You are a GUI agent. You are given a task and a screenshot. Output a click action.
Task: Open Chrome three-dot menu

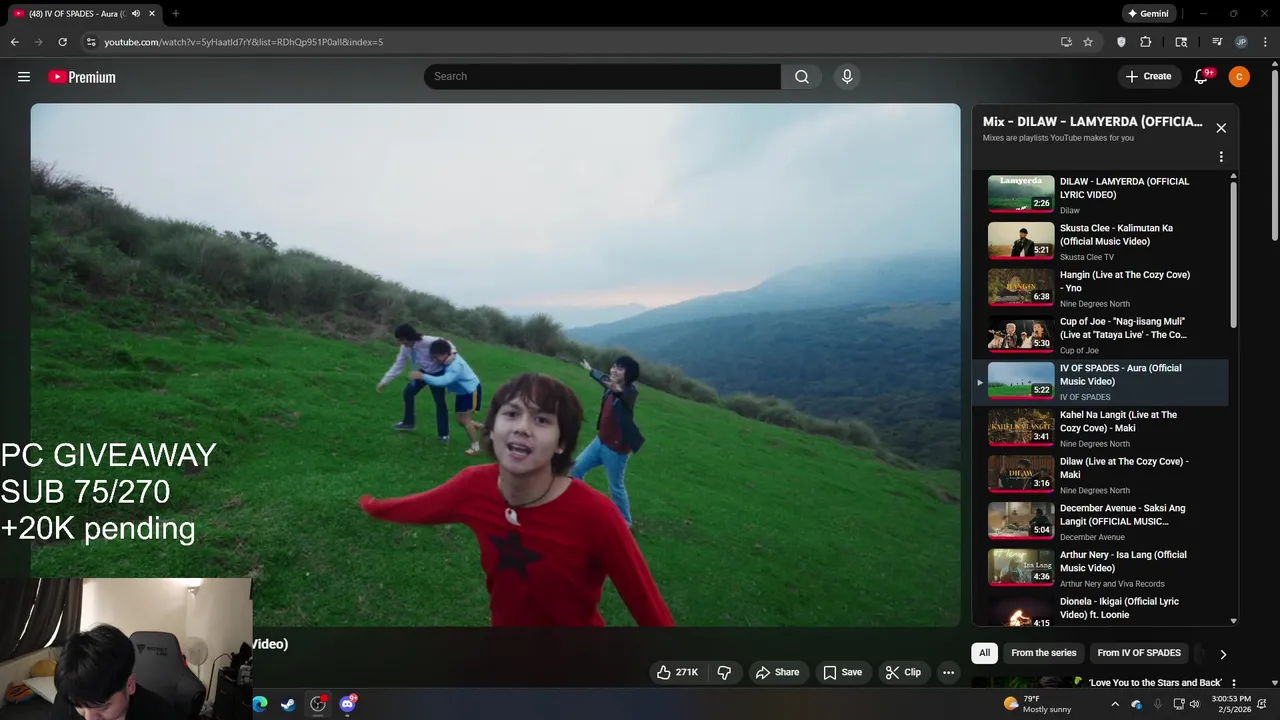[1264, 42]
